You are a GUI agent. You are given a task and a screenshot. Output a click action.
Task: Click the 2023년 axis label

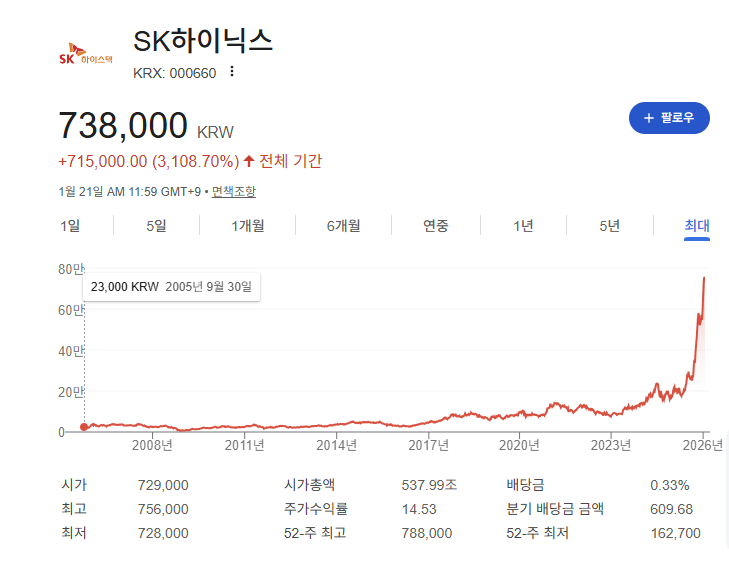pos(611,445)
